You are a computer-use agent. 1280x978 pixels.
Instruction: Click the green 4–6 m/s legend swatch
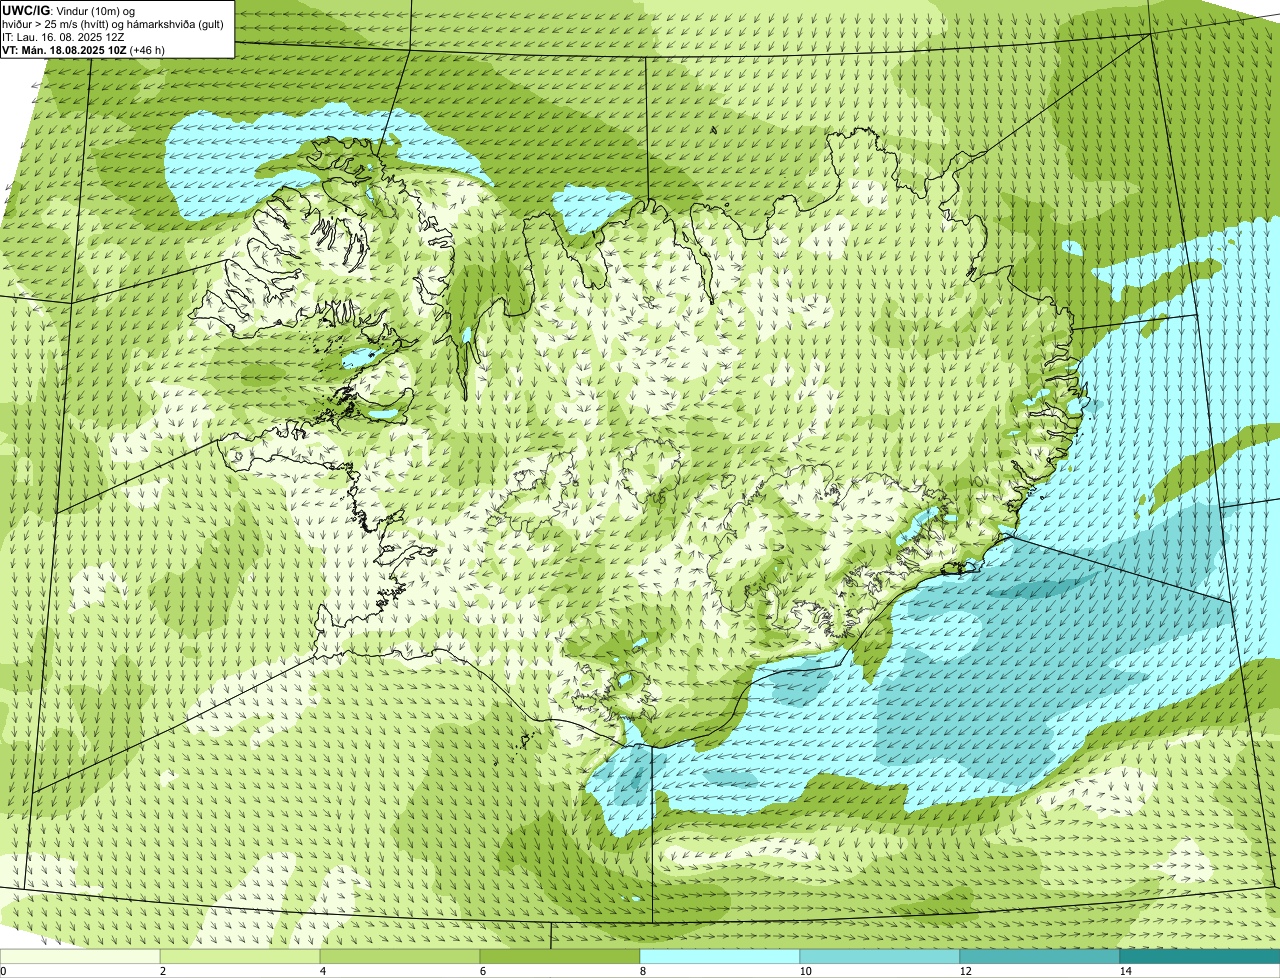(400, 956)
